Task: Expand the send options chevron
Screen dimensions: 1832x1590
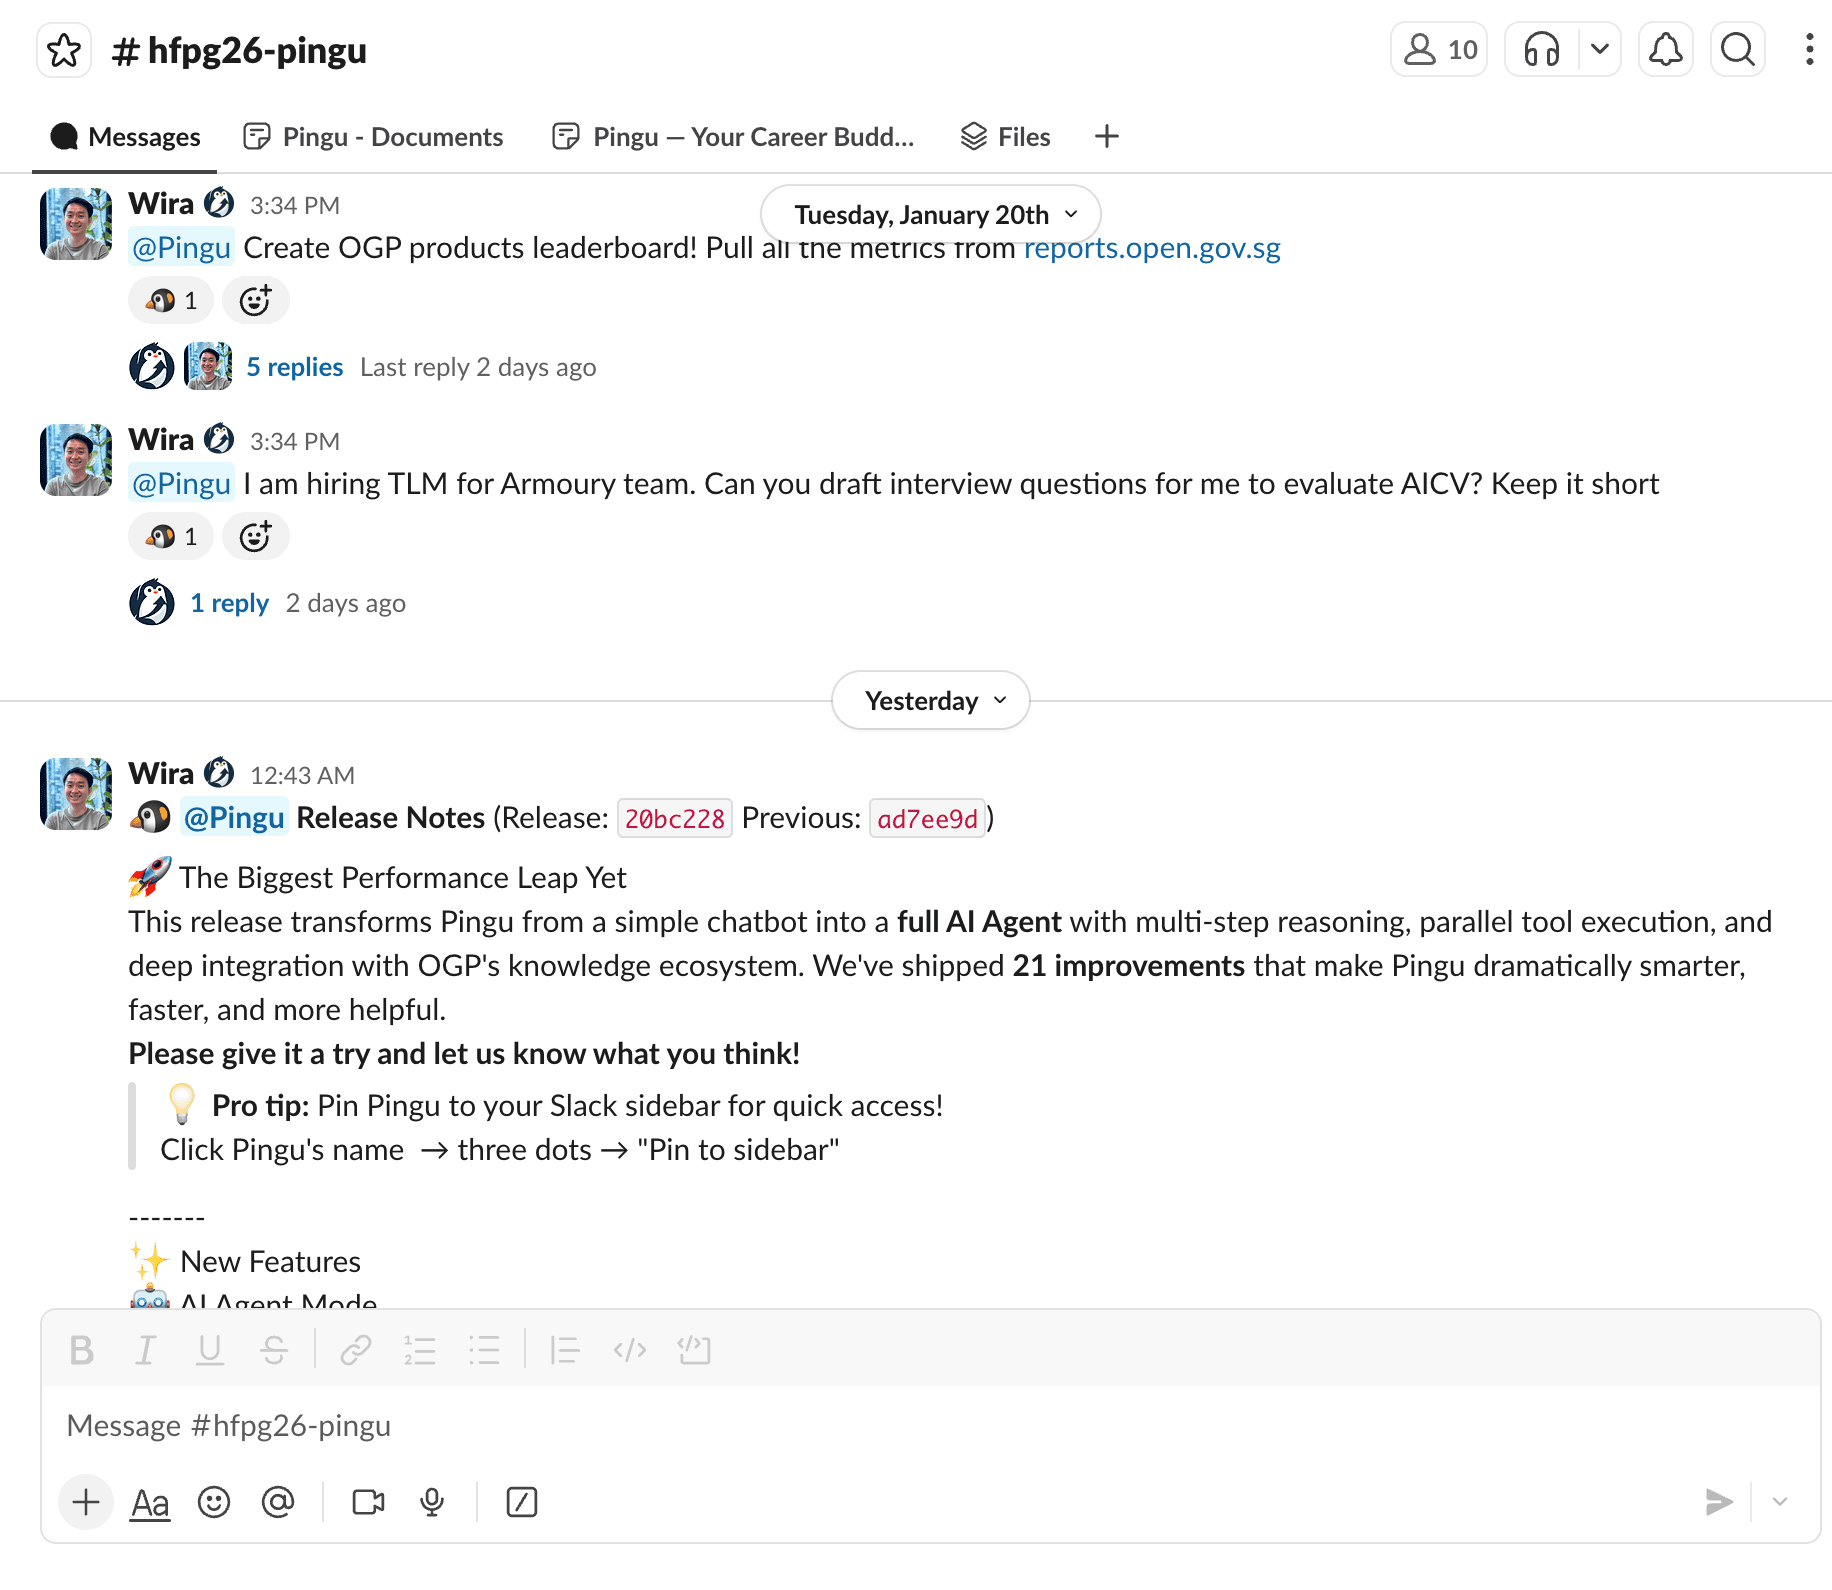Action: point(1779,1501)
